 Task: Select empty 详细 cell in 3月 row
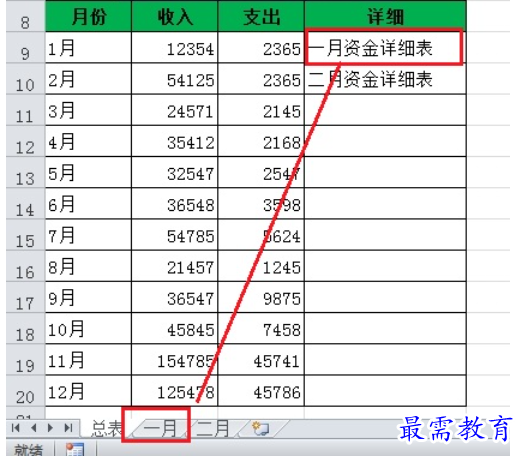(385, 110)
